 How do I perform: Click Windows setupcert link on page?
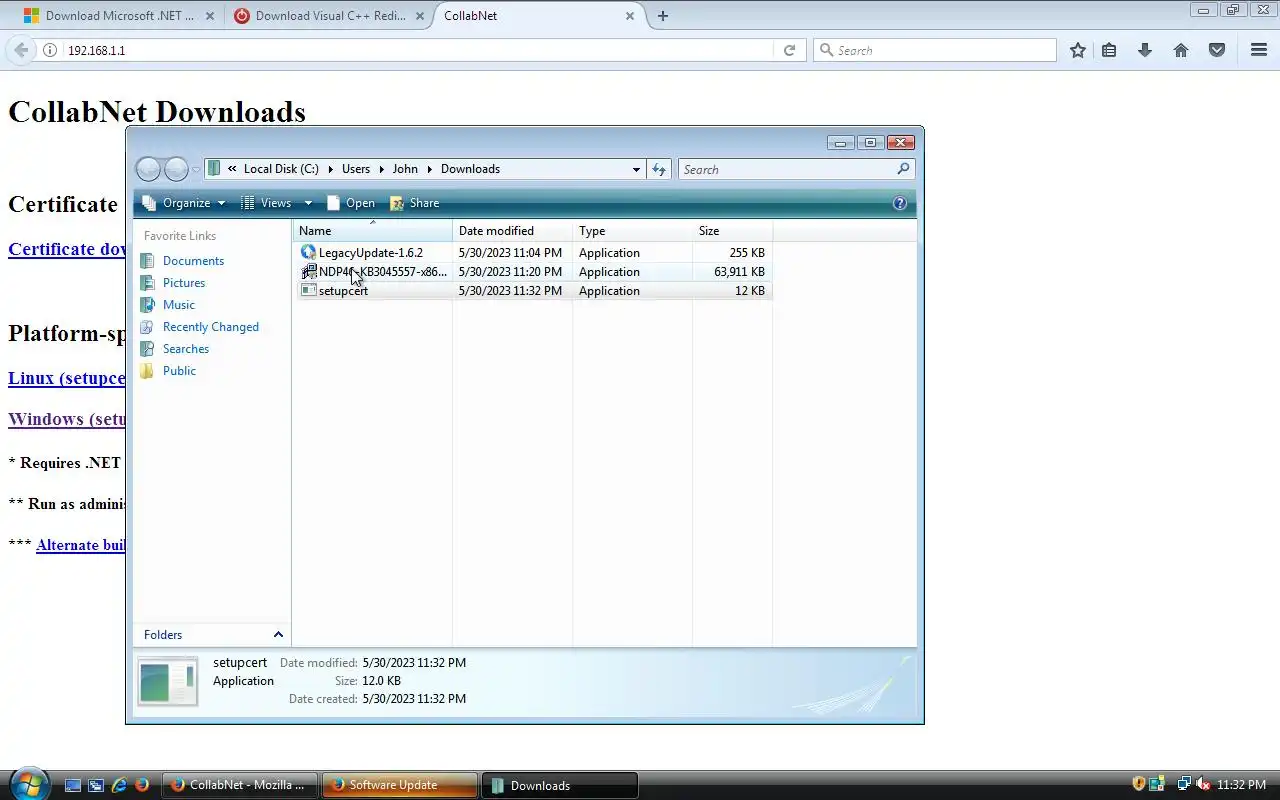click(66, 419)
